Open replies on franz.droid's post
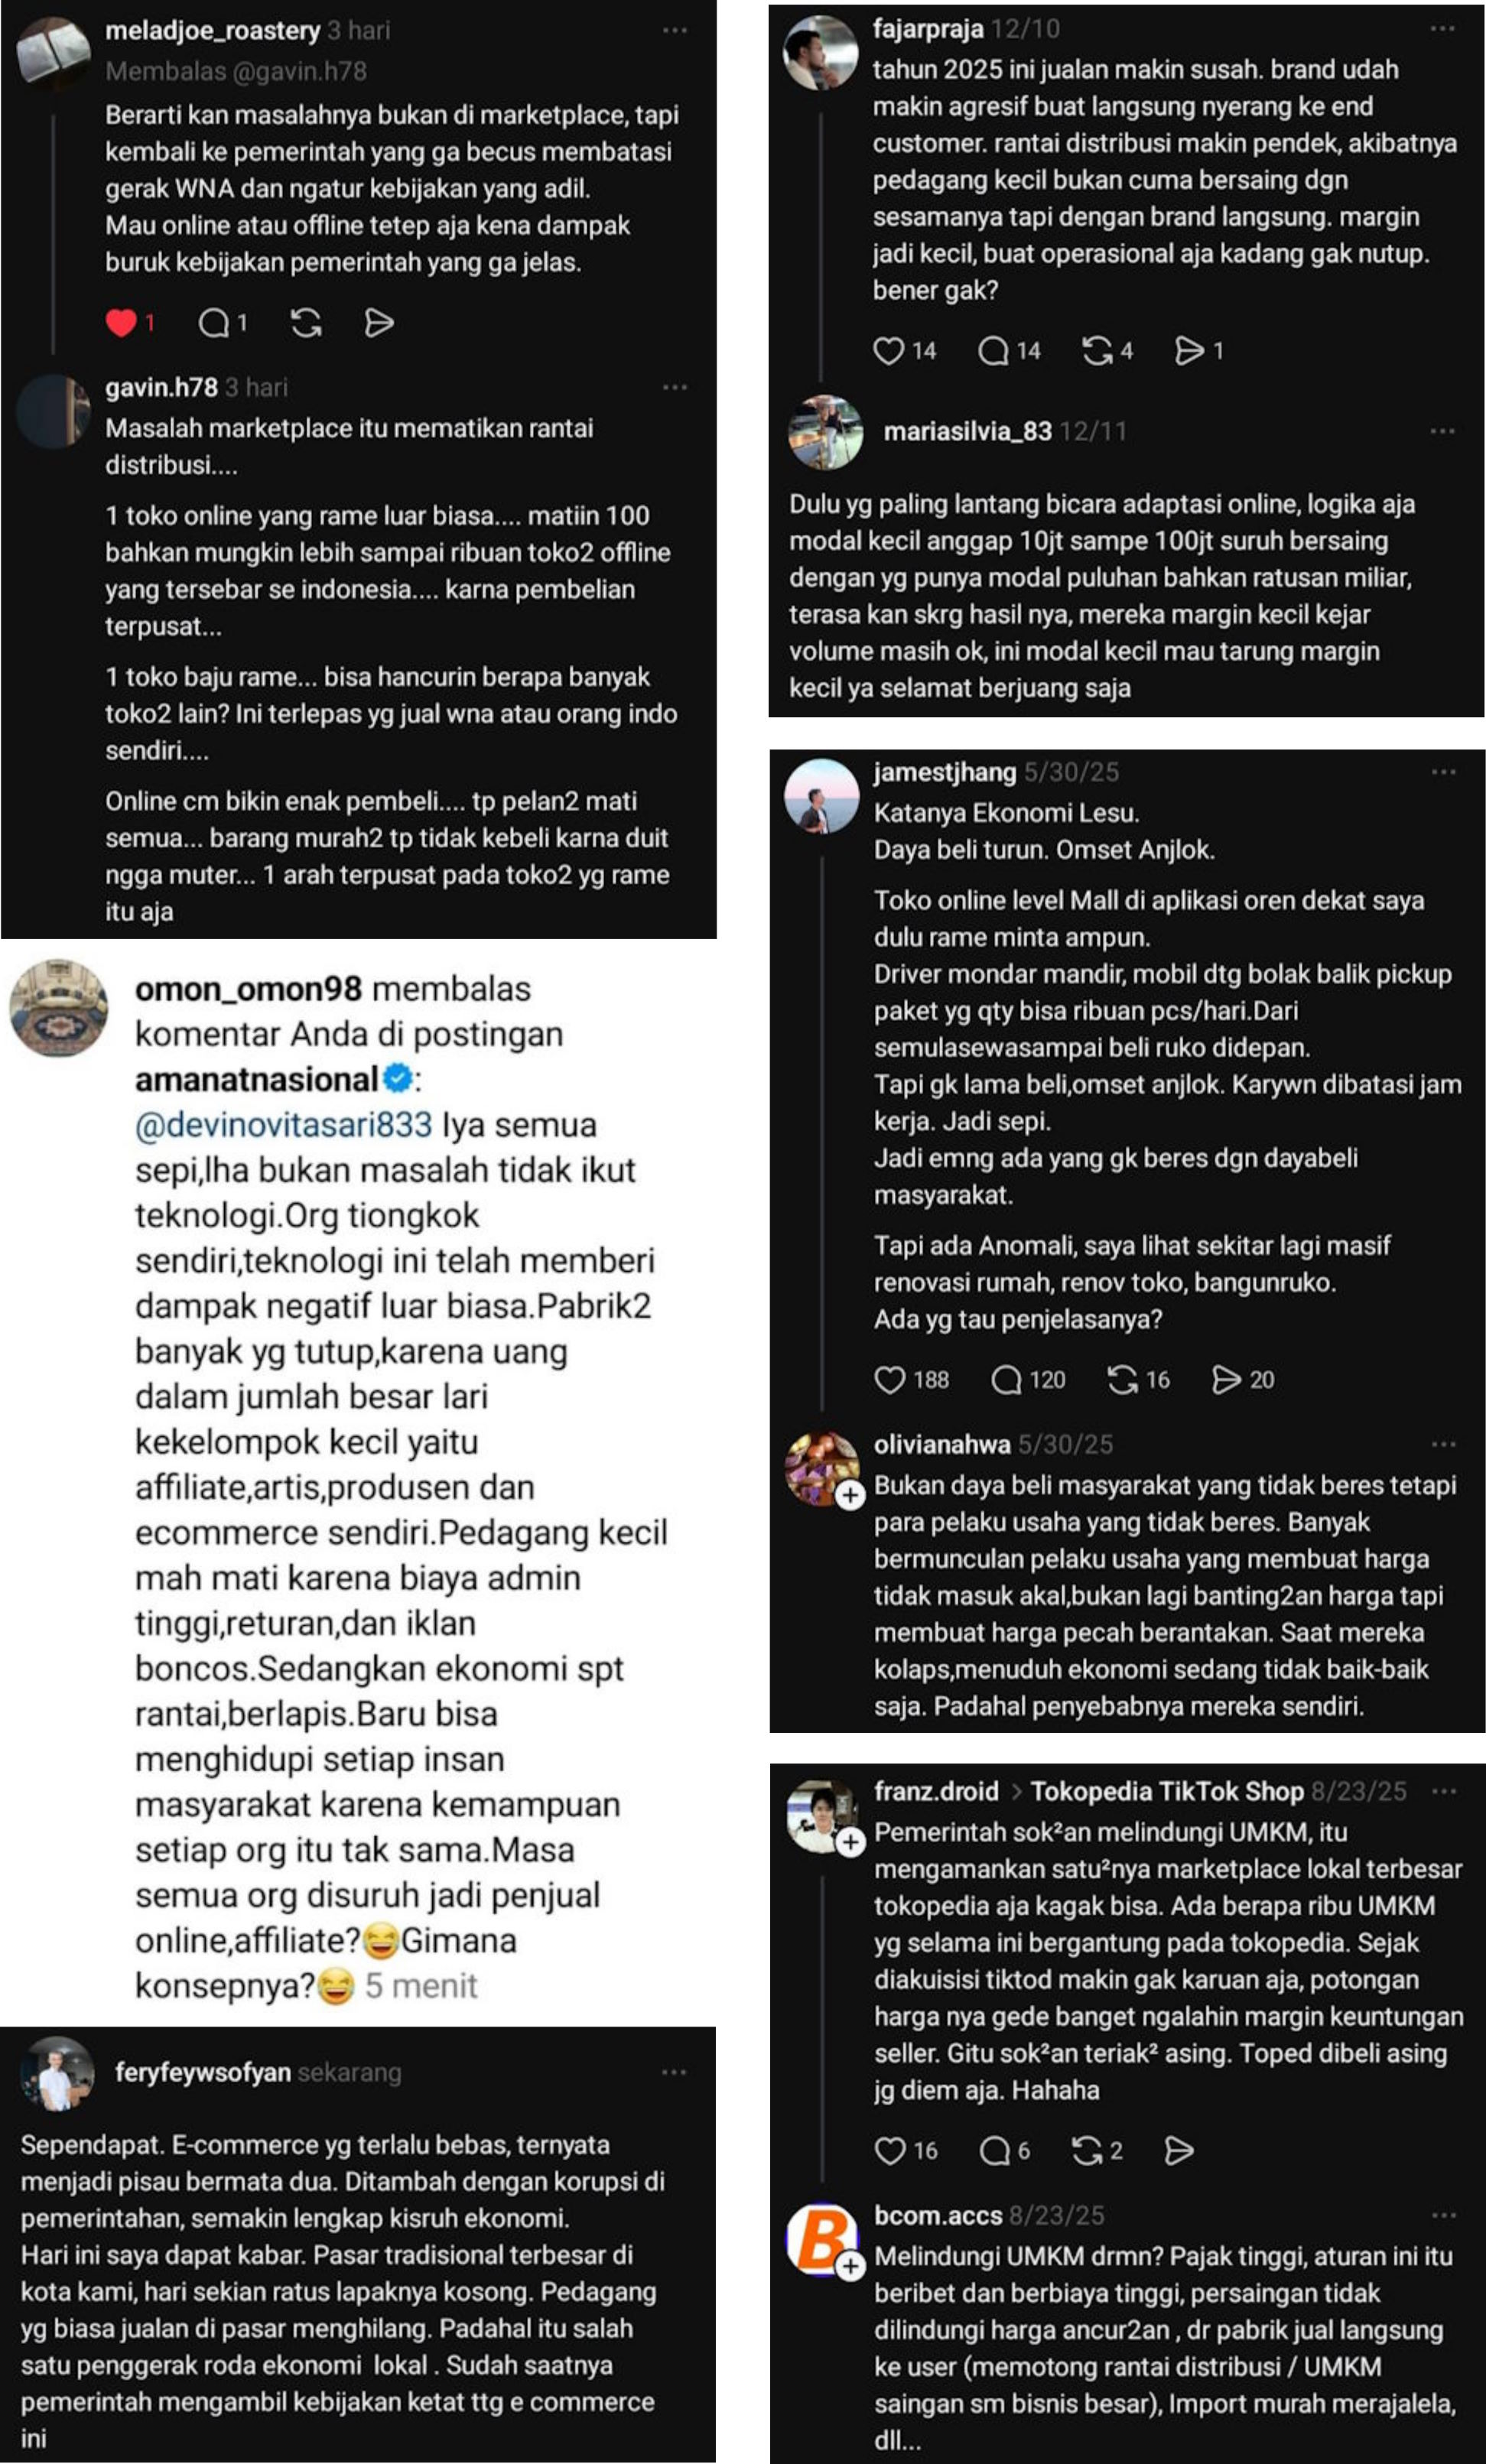 coord(994,2151)
